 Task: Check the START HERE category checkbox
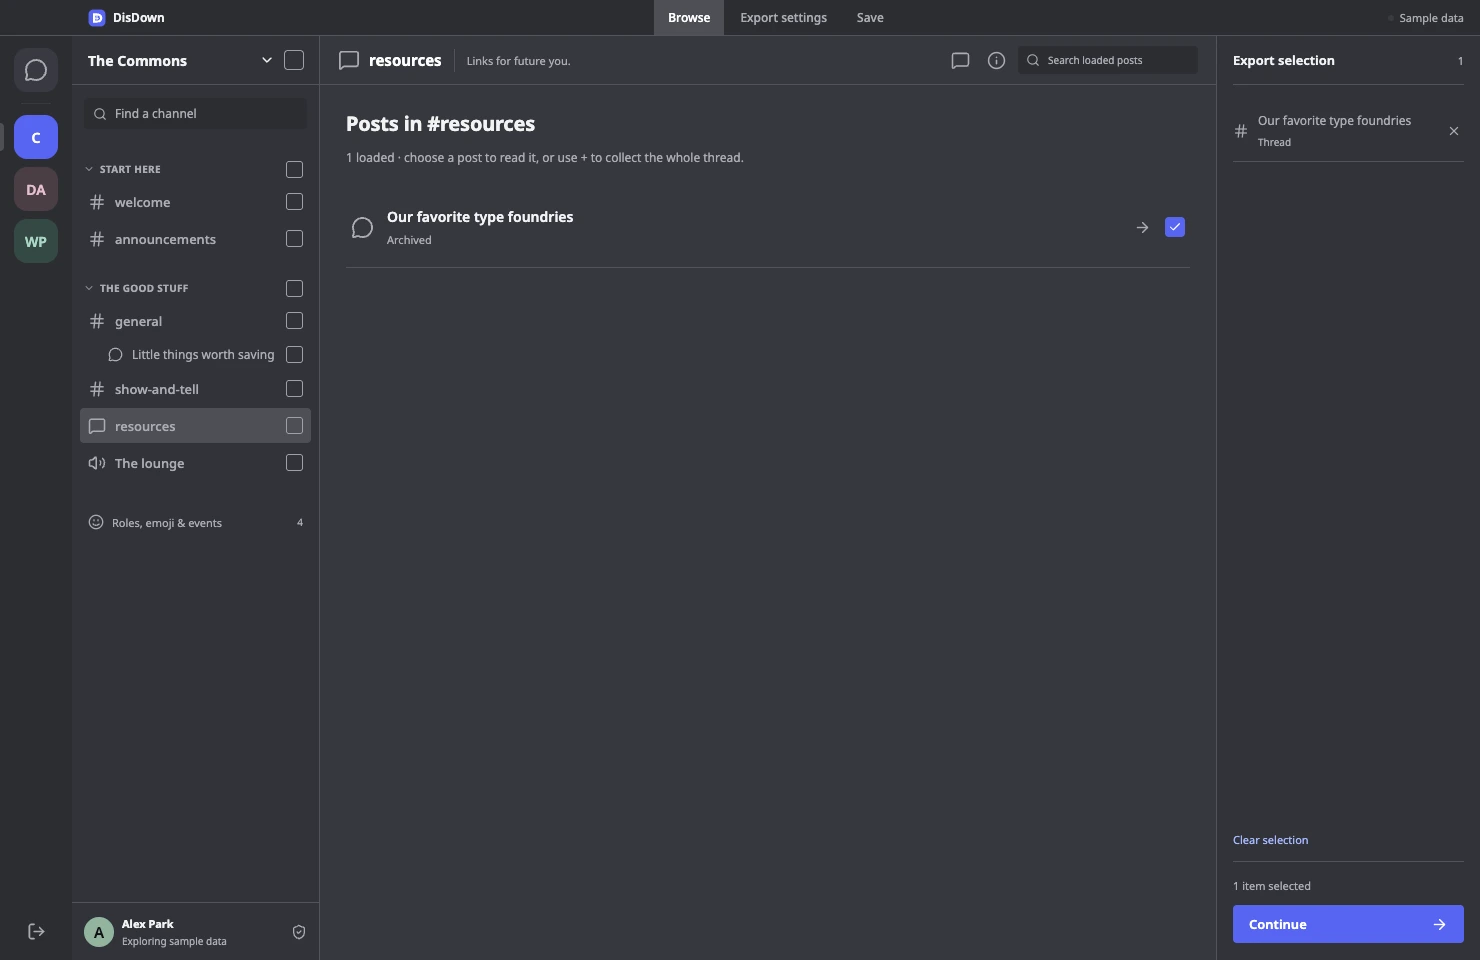(x=294, y=169)
